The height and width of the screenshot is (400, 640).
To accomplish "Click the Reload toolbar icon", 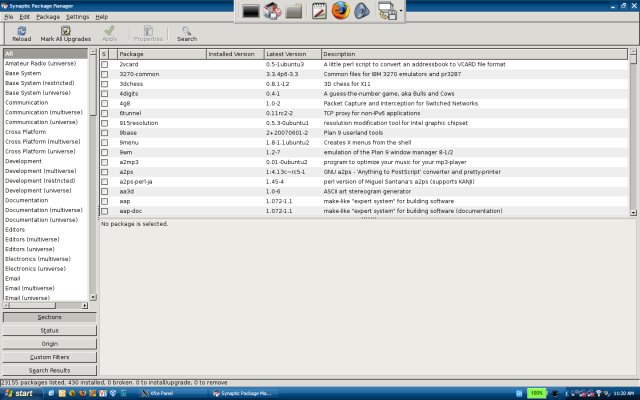I will [x=21, y=31].
